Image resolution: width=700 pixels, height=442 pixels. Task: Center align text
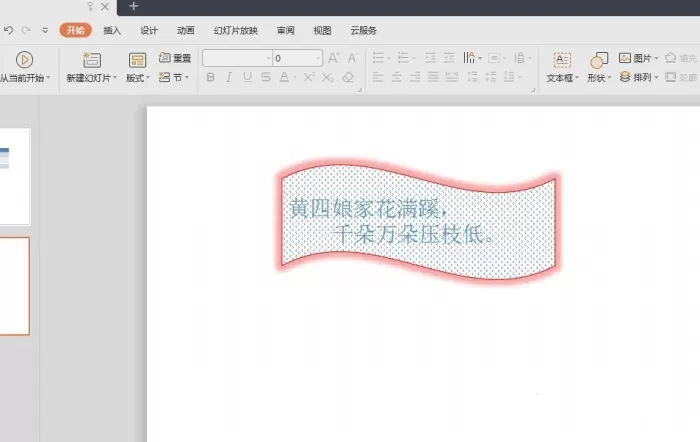[x=397, y=77]
